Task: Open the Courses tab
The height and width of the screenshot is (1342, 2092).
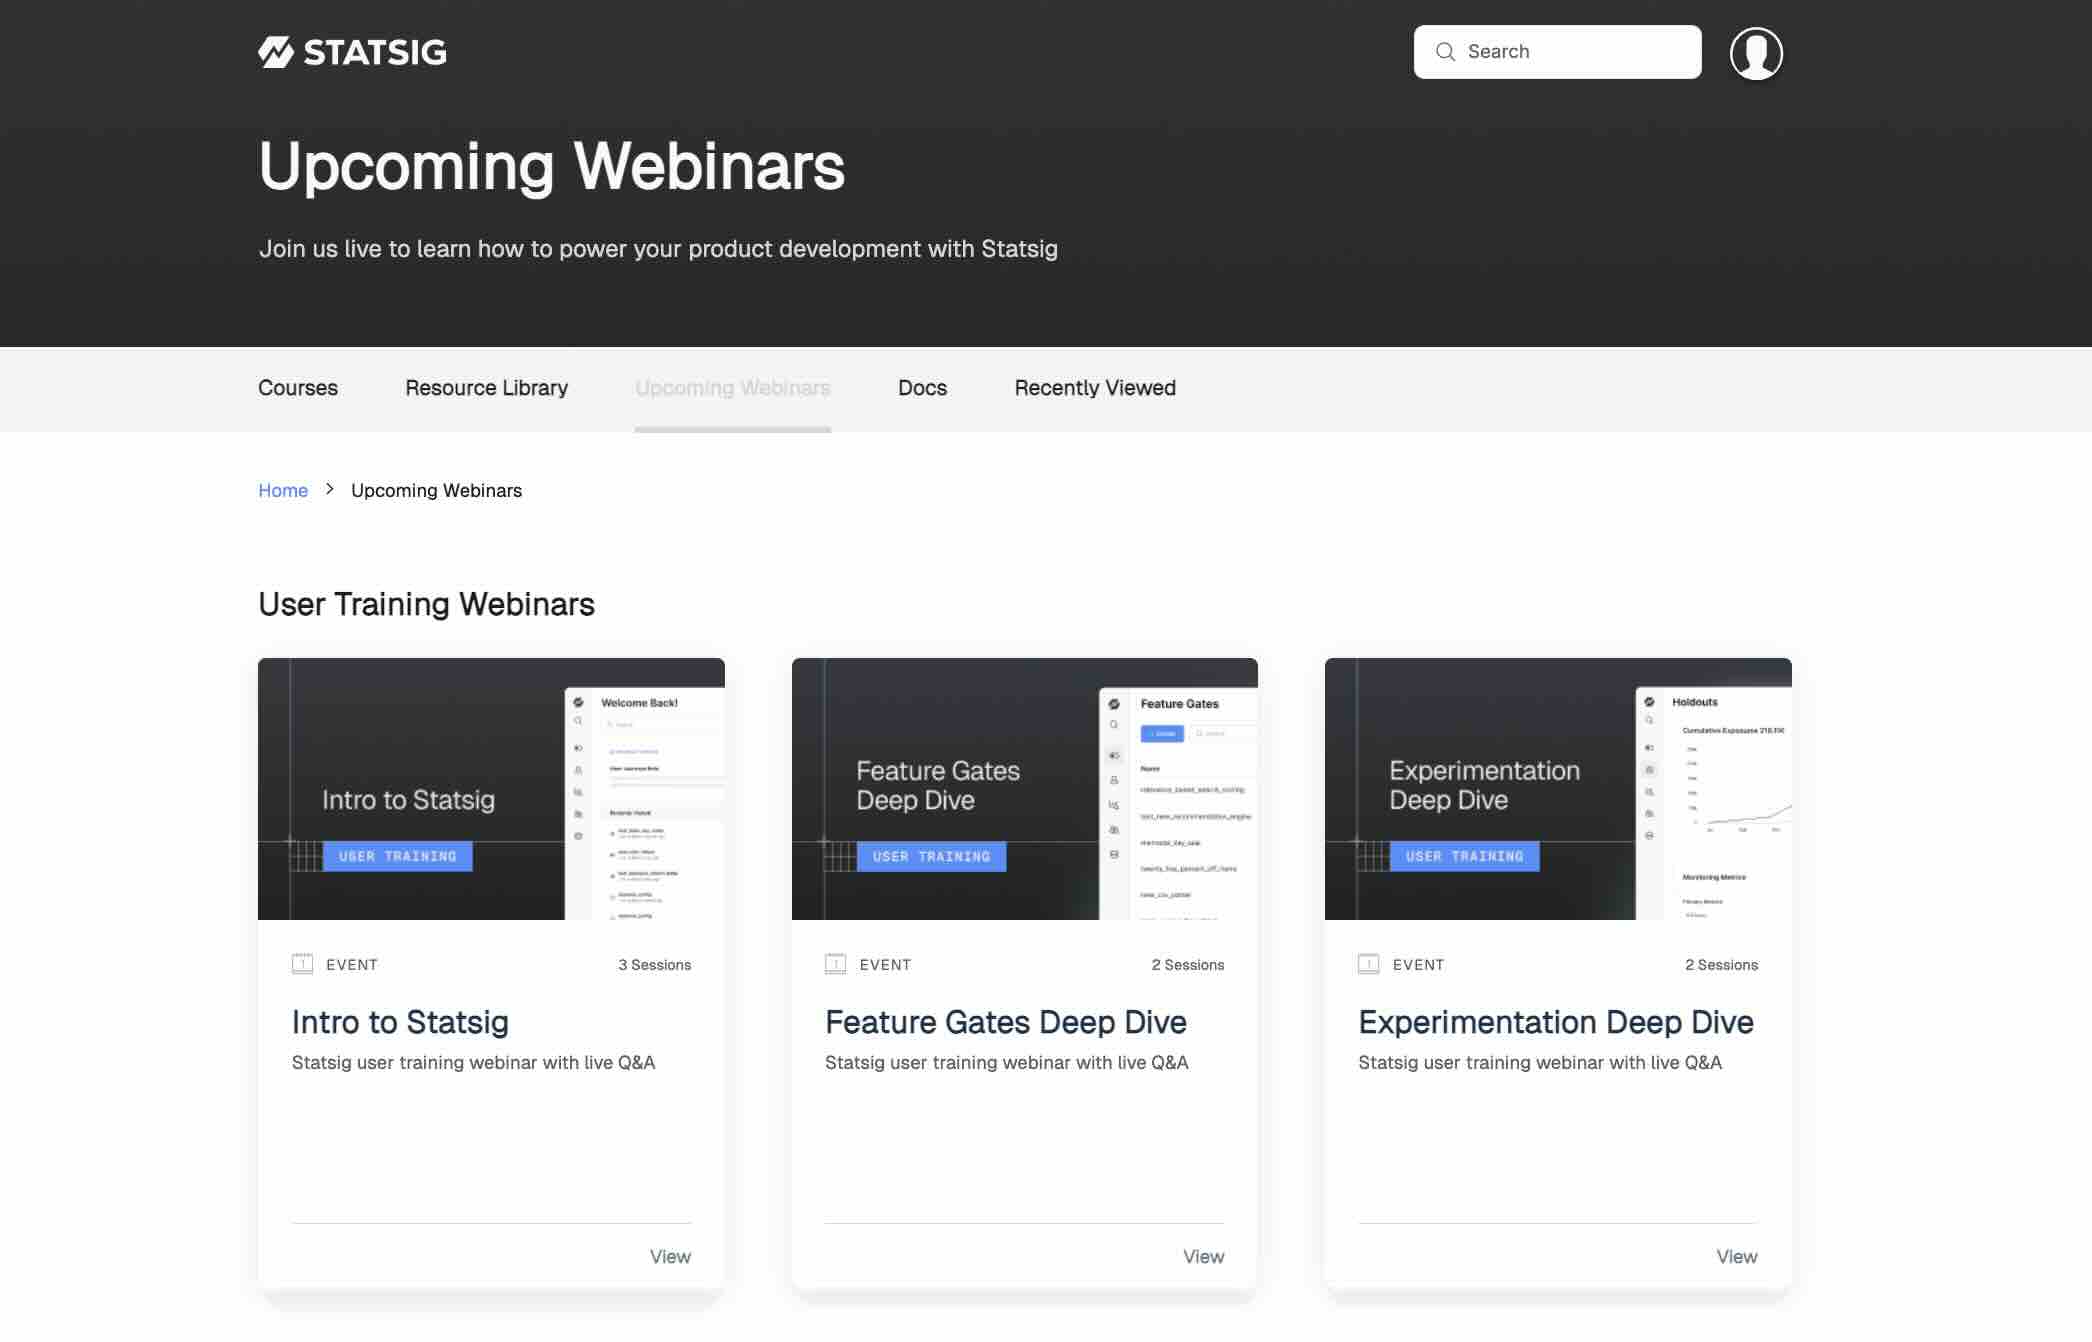Action: [x=298, y=388]
